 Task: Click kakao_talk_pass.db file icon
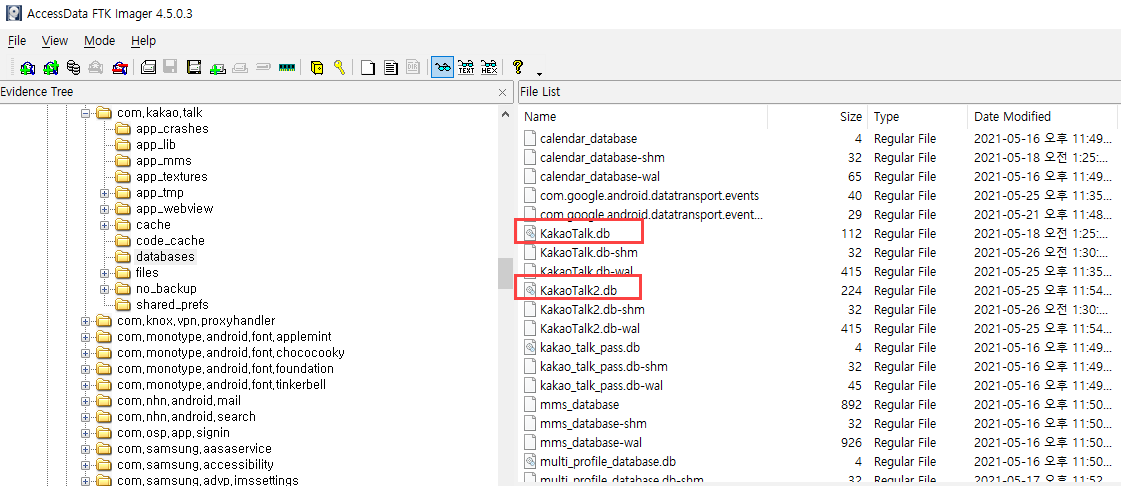point(530,347)
